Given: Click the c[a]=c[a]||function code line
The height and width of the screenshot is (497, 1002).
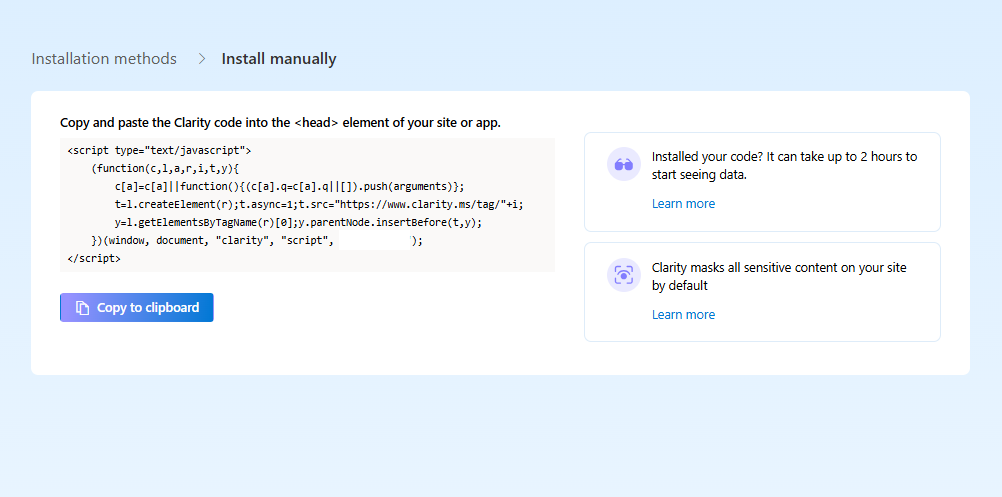Looking at the screenshot, I should pos(289,186).
